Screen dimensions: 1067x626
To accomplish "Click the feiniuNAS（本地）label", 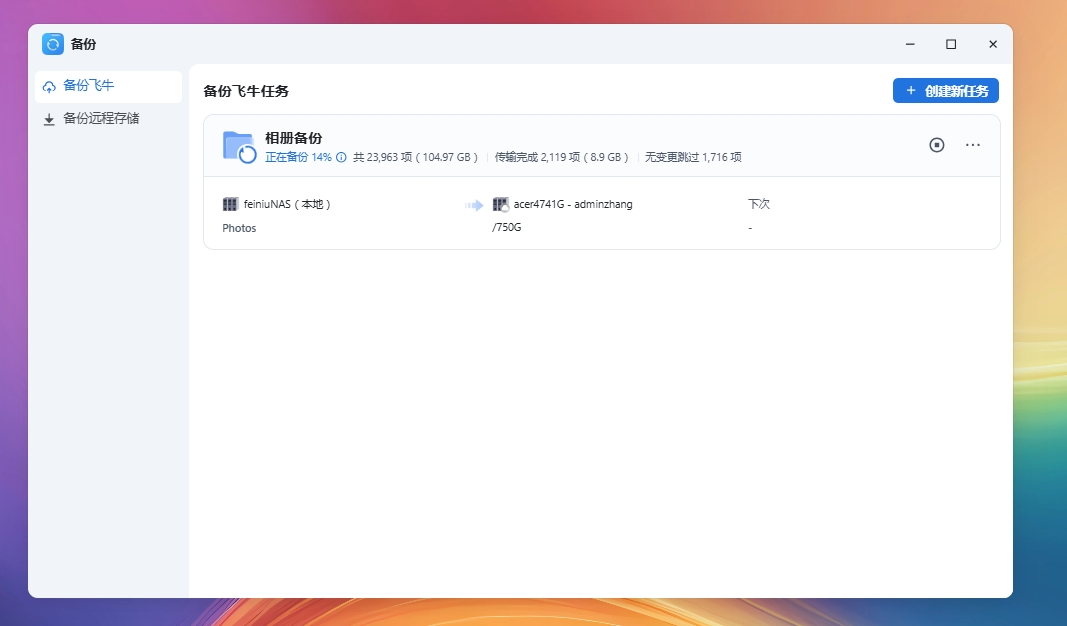I will pyautogui.click(x=287, y=204).
